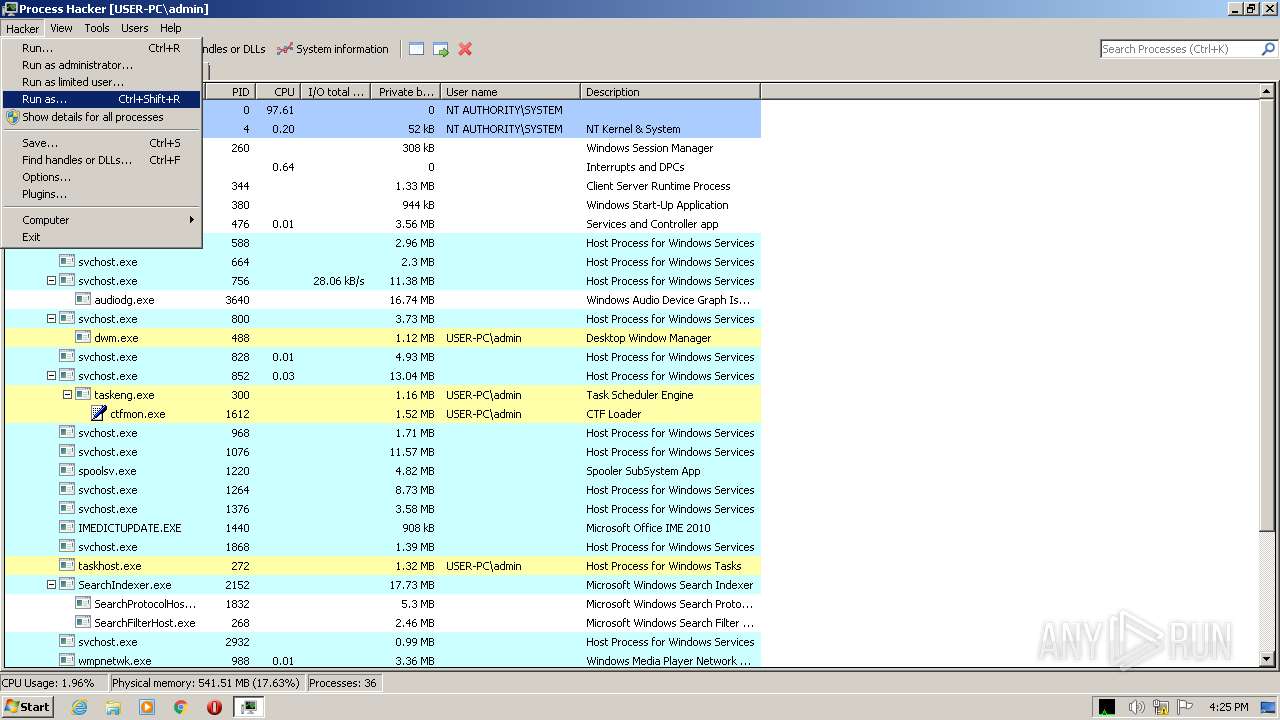Collapse the SearchIndexer.exe tree node
The image size is (1280, 720).
[x=52, y=585]
